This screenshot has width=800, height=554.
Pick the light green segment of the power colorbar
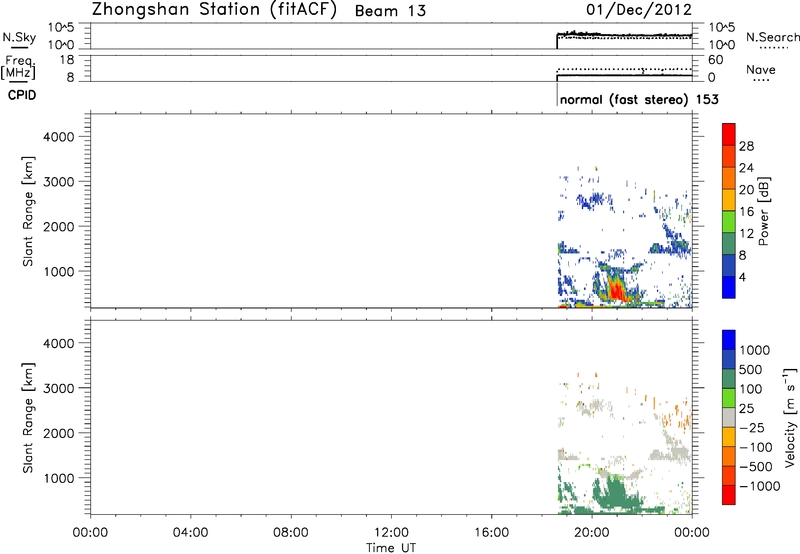point(729,222)
